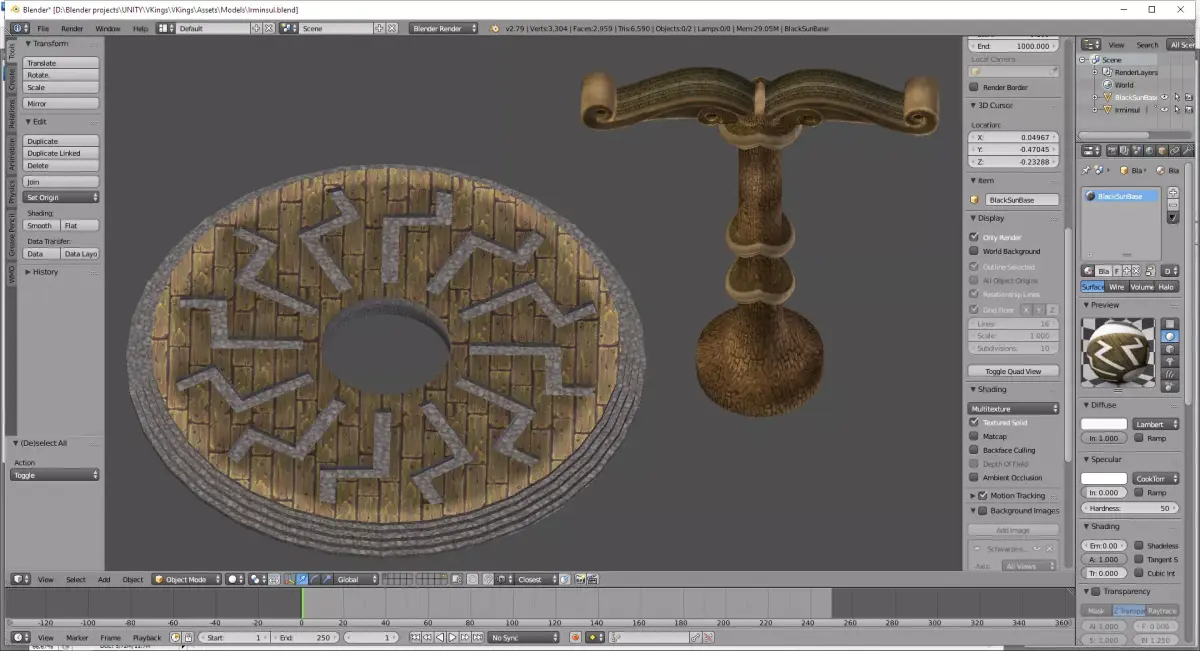
Task: Open the Window menu
Action: pos(107,28)
